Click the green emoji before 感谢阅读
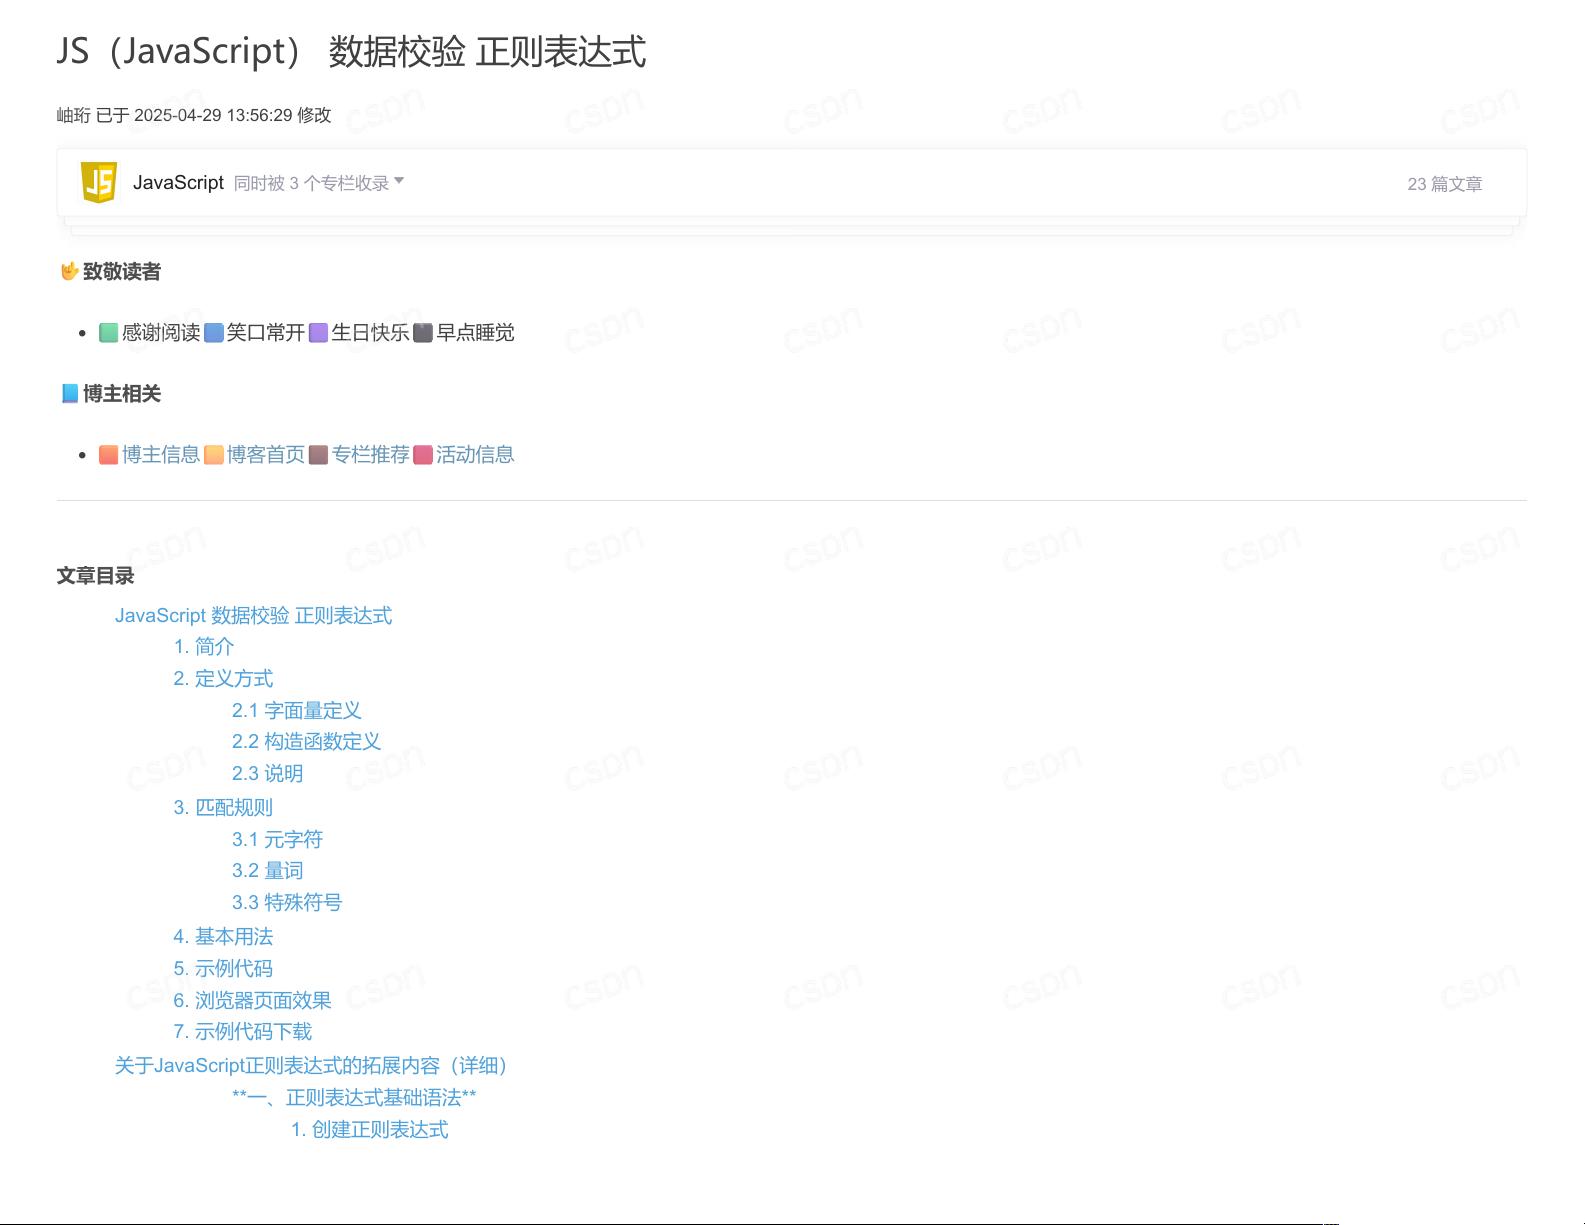The height and width of the screenshot is (1225, 1585). (109, 333)
